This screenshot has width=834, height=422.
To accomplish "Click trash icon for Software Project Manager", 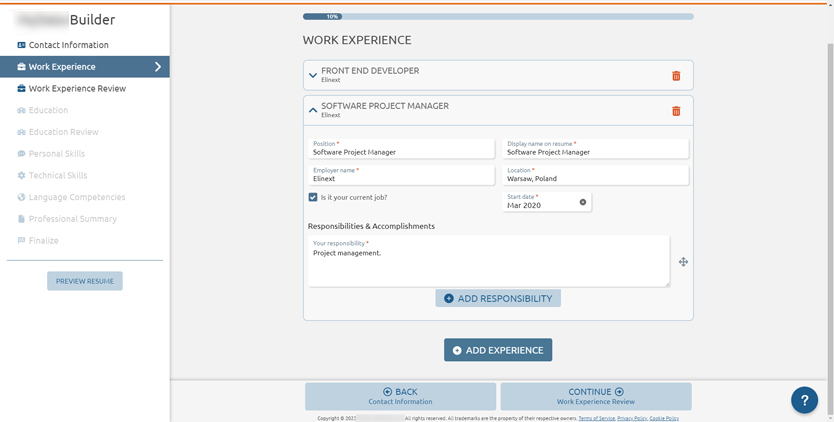I will (x=676, y=111).
